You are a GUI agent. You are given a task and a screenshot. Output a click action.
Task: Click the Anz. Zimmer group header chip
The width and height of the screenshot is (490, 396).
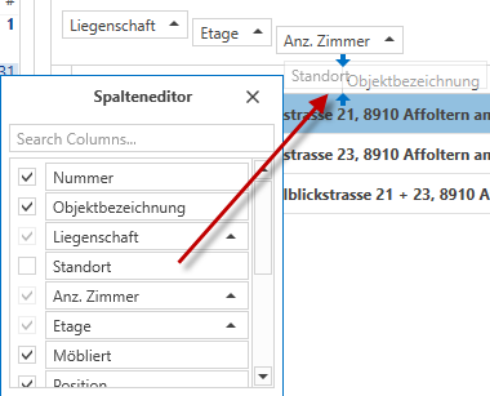(x=340, y=40)
